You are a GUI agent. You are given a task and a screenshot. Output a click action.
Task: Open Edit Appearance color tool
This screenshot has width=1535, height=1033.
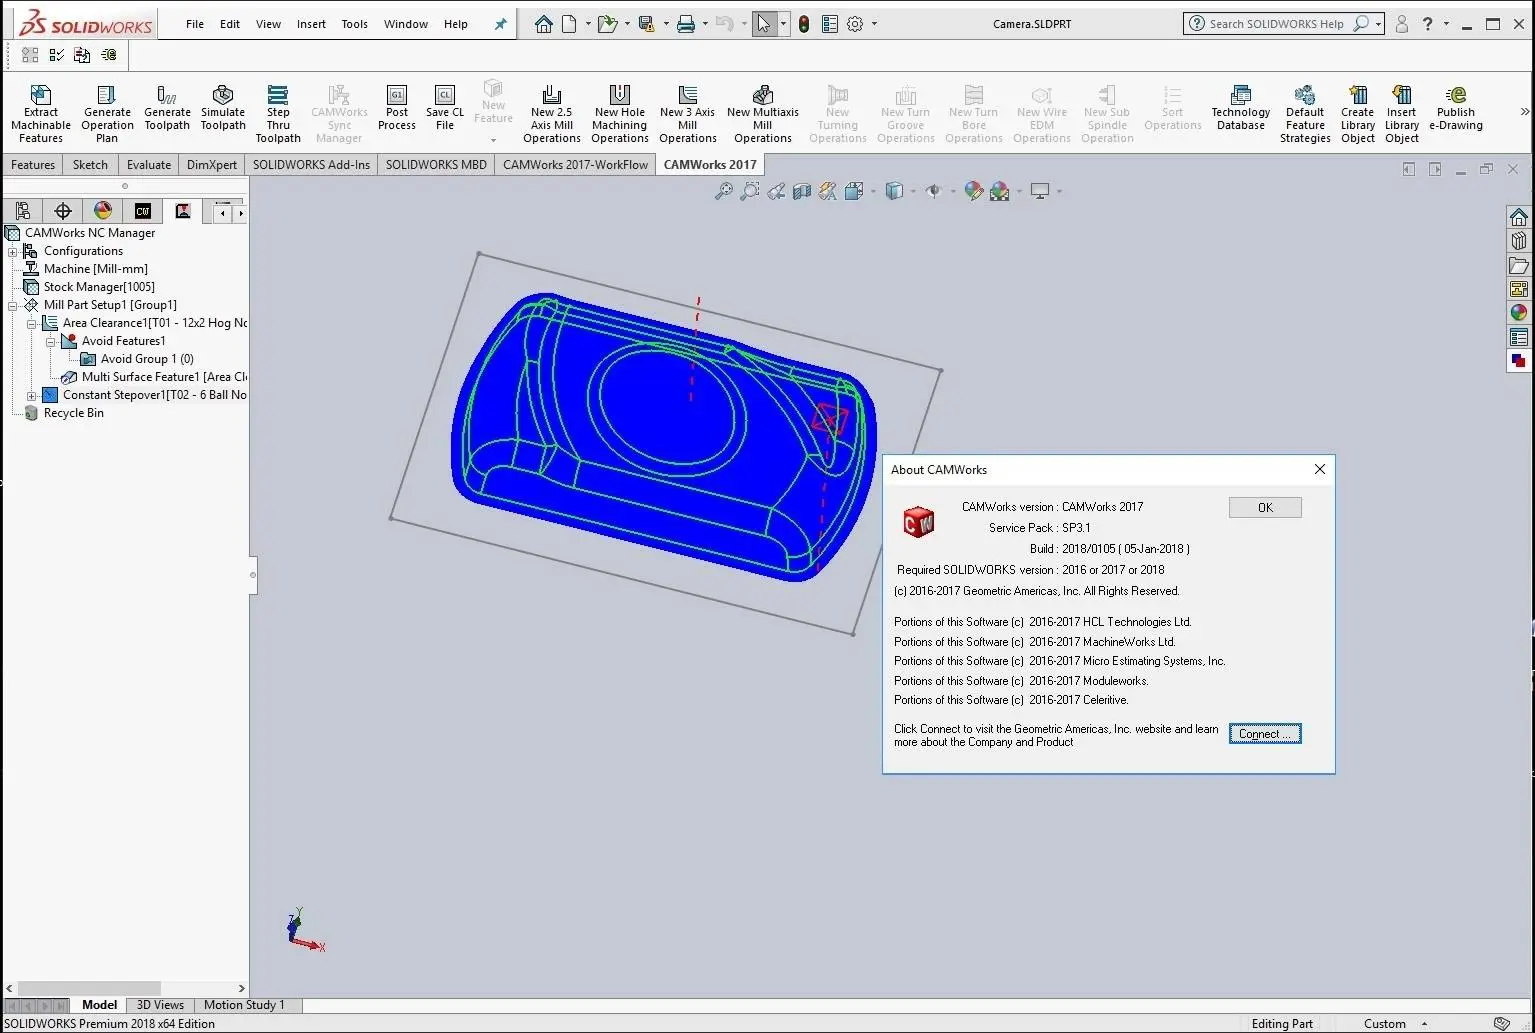[x=973, y=191]
